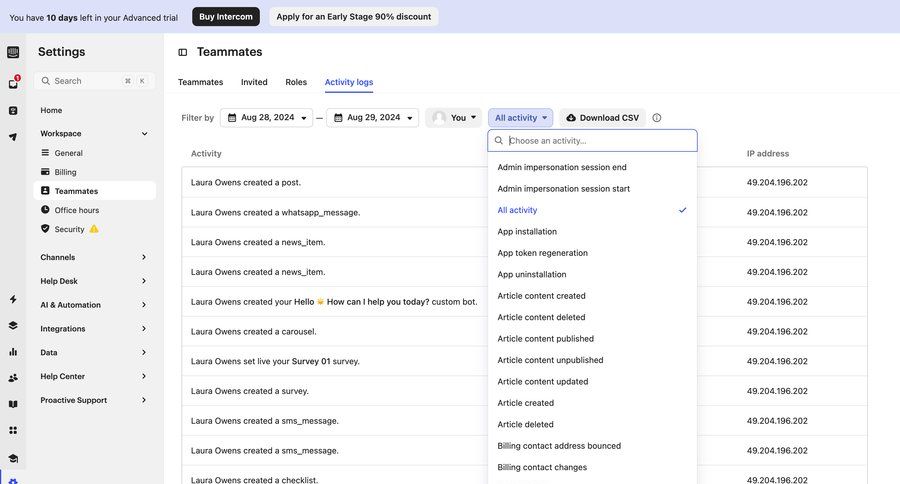Open the You teammate filter dropdown
Viewport: 900px width, 484px height.
(453, 118)
